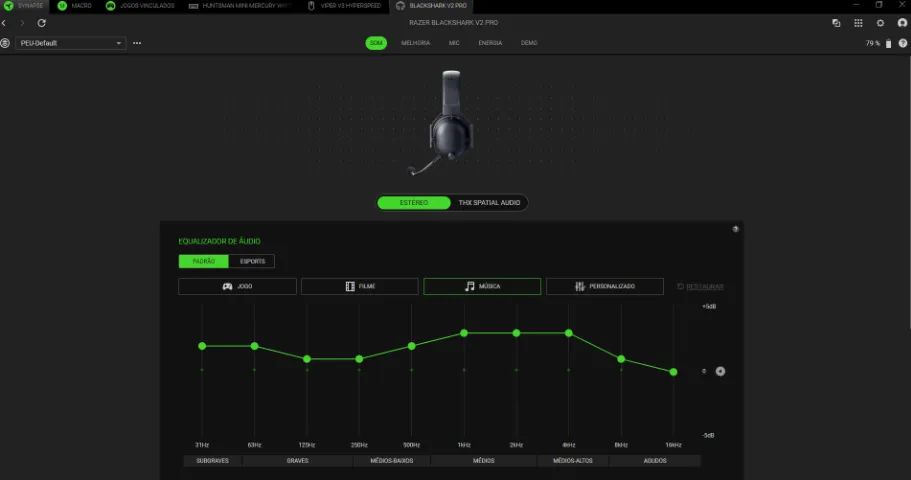Switch to Huntsman Mini Mercury device tab
The width and height of the screenshot is (911, 480).
pyautogui.click(x=239, y=6)
